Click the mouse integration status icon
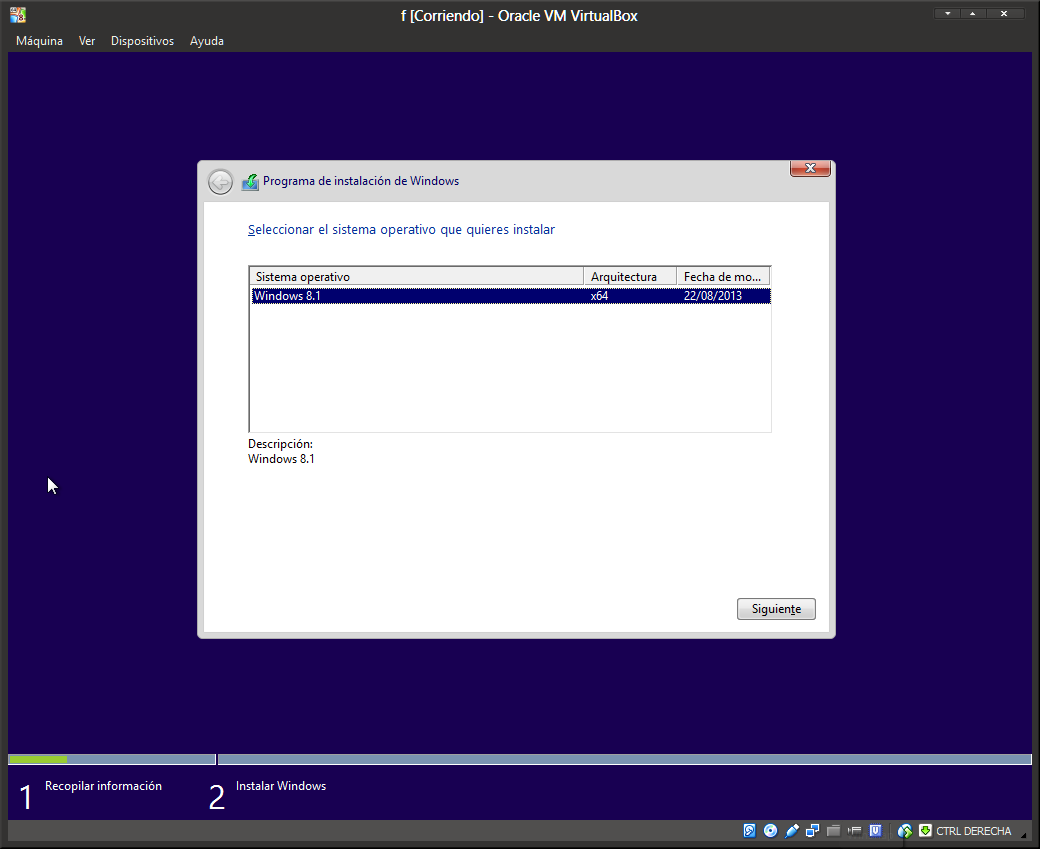This screenshot has width=1040, height=849. coord(905,830)
